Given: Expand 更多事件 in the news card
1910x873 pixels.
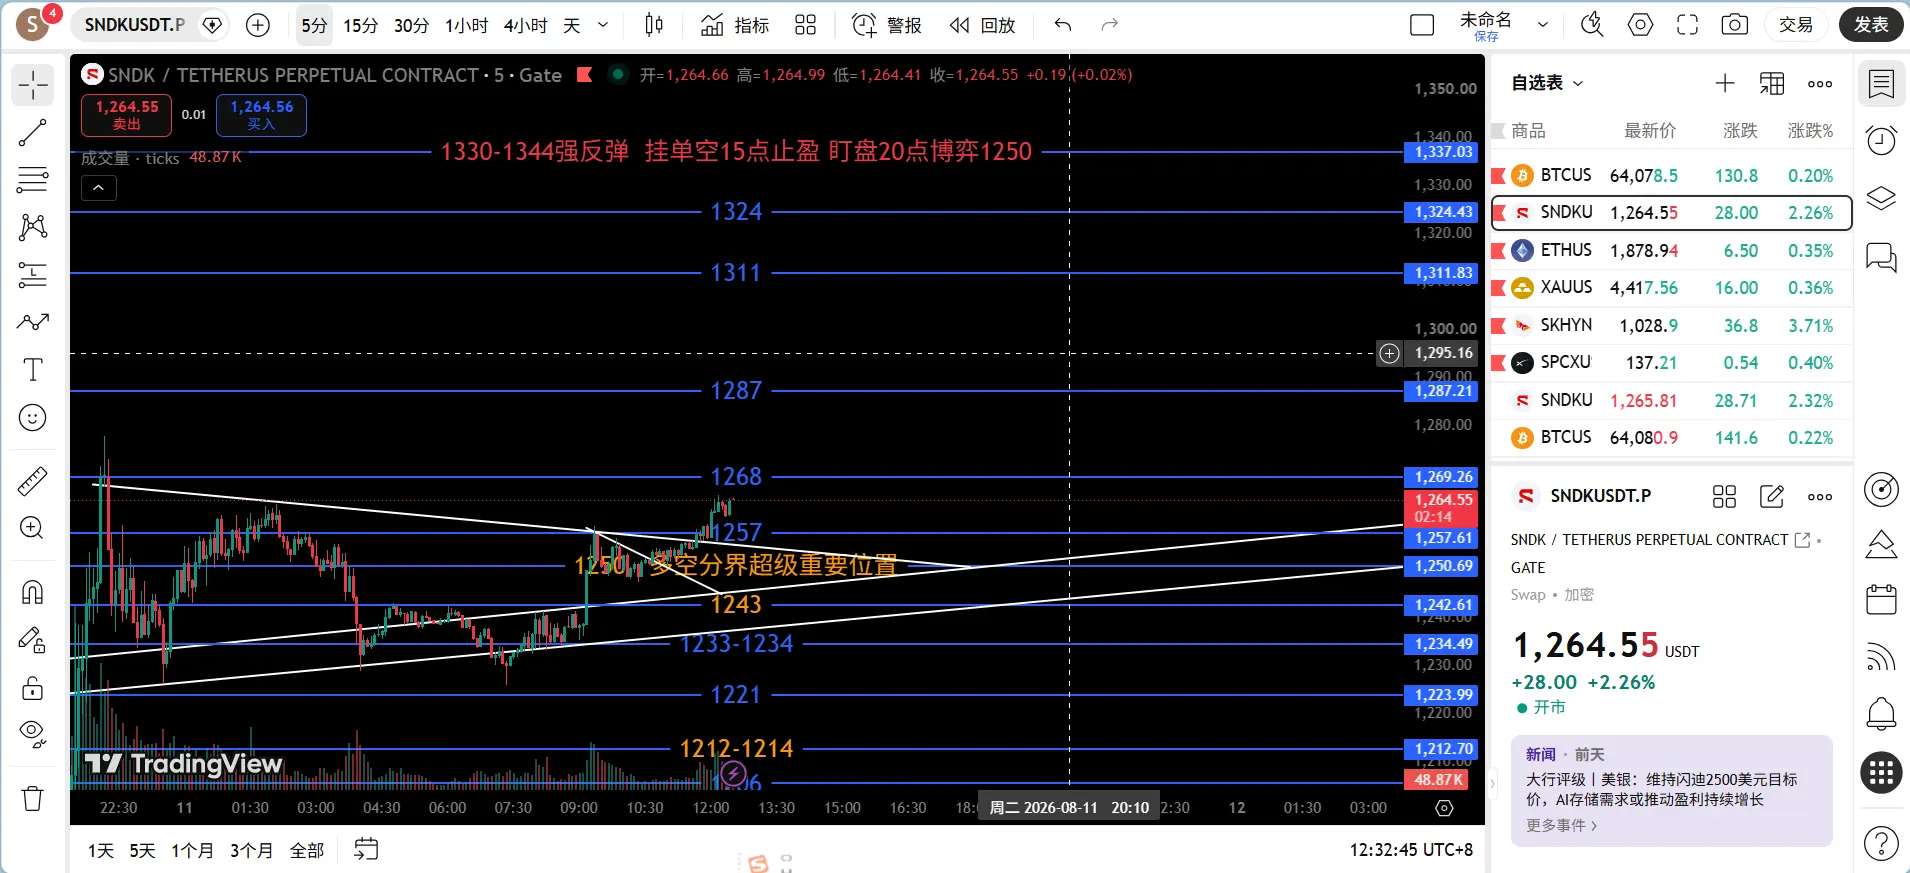Looking at the screenshot, I should (x=1561, y=825).
